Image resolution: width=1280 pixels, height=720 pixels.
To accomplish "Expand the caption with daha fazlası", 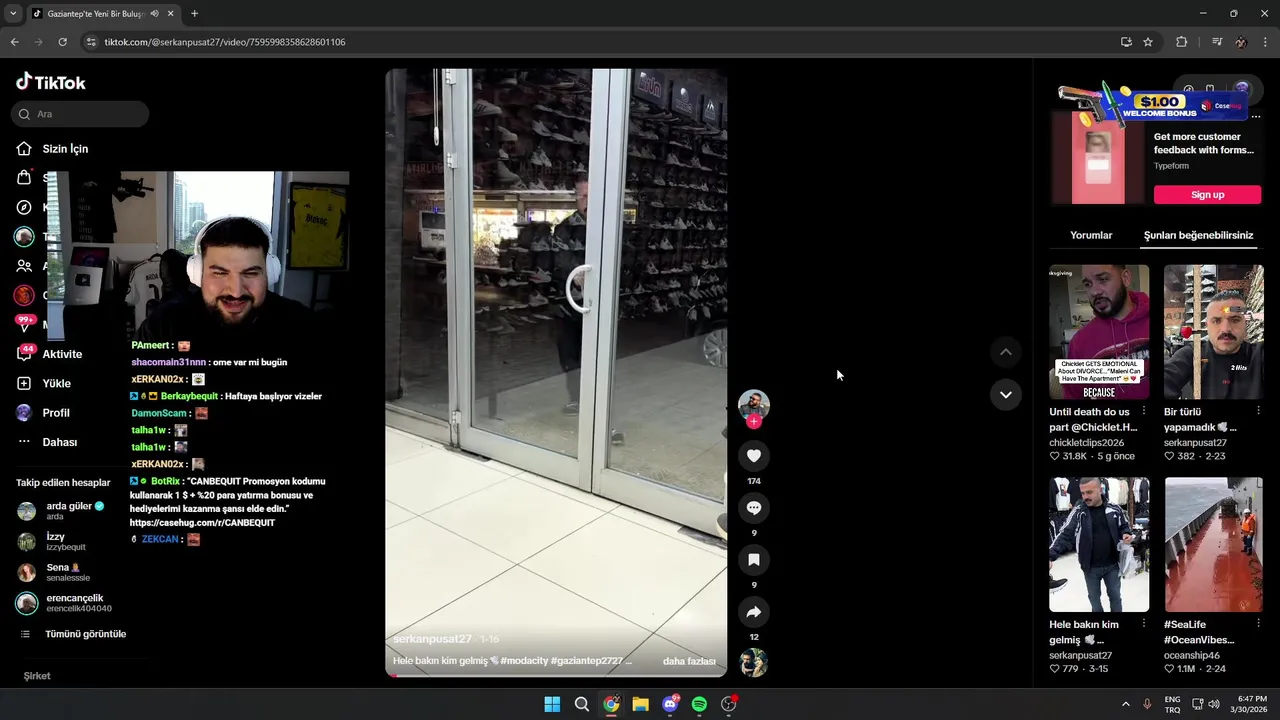I will [689, 661].
